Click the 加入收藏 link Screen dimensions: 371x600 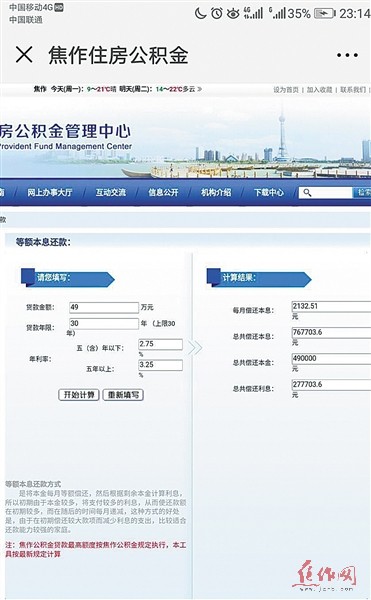319,90
